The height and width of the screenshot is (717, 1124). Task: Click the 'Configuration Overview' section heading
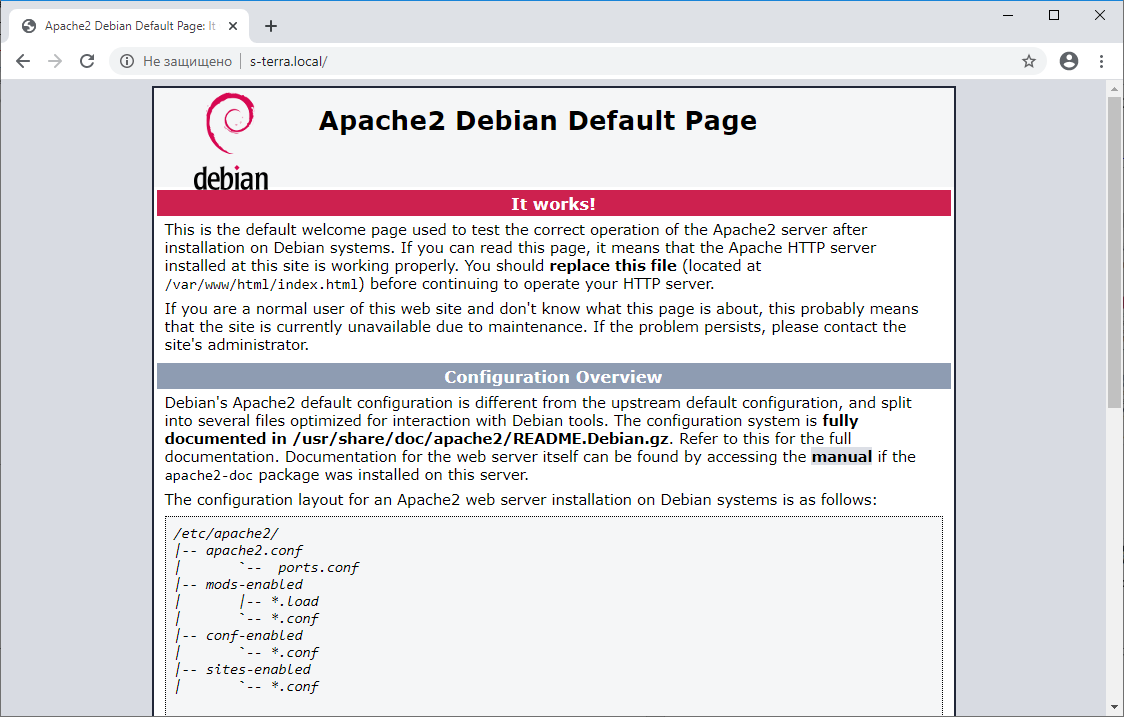point(553,377)
